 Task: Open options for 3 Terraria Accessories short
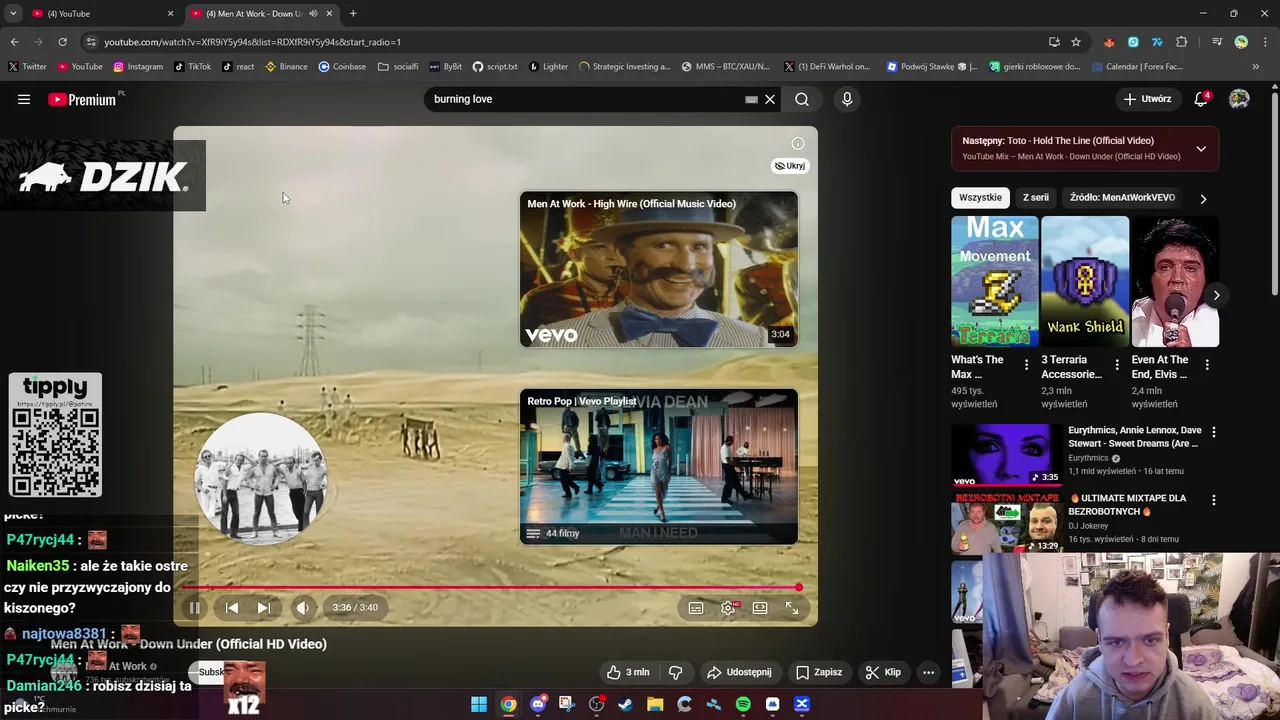[1116, 365]
